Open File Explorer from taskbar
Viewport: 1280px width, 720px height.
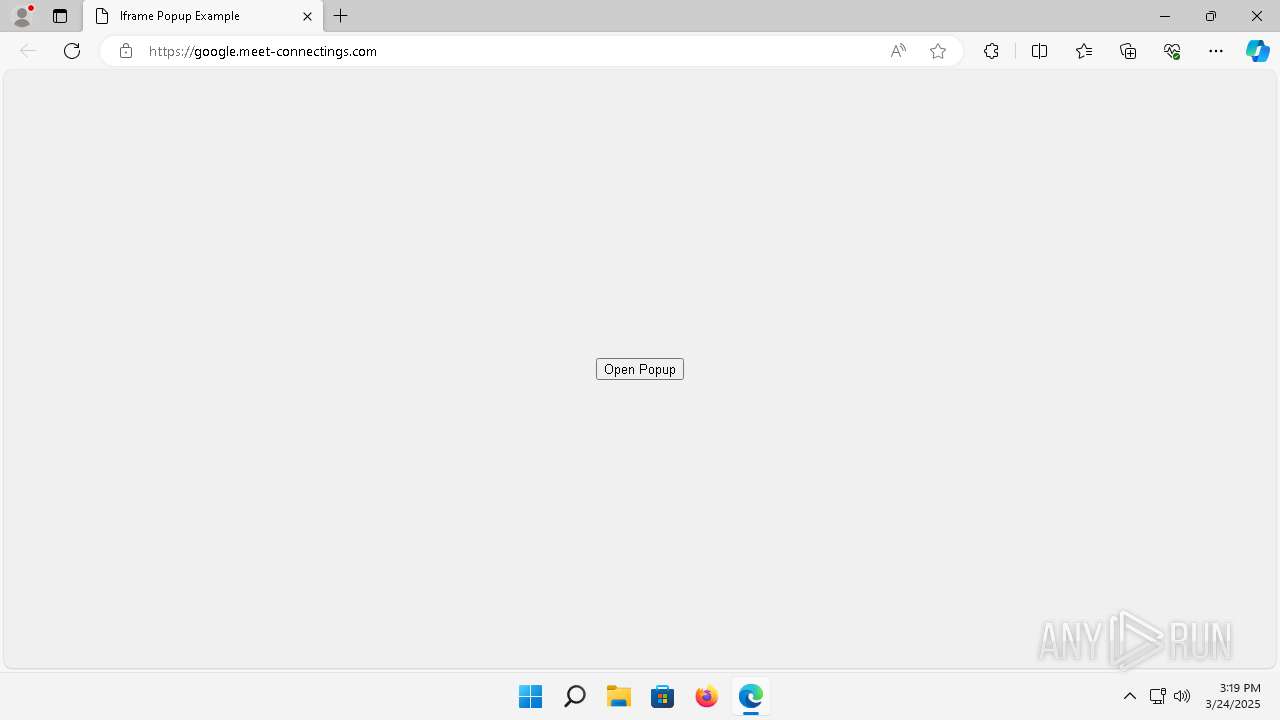click(618, 696)
